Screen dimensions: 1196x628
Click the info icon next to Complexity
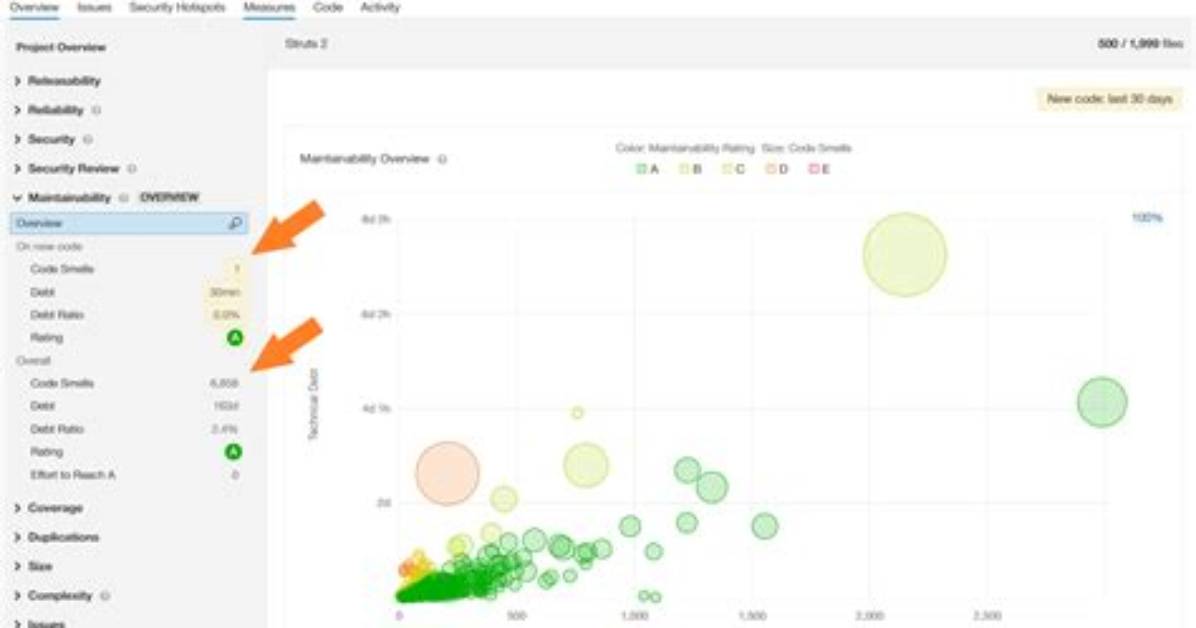pyautogui.click(x=104, y=596)
